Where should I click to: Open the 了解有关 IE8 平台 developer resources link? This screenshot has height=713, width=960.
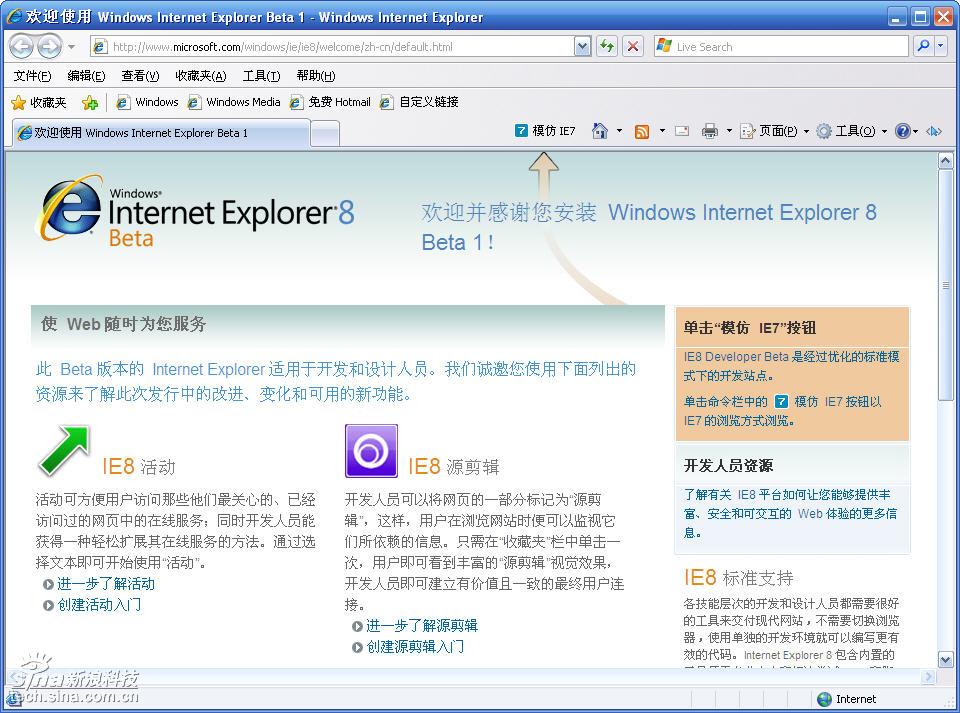(790, 513)
